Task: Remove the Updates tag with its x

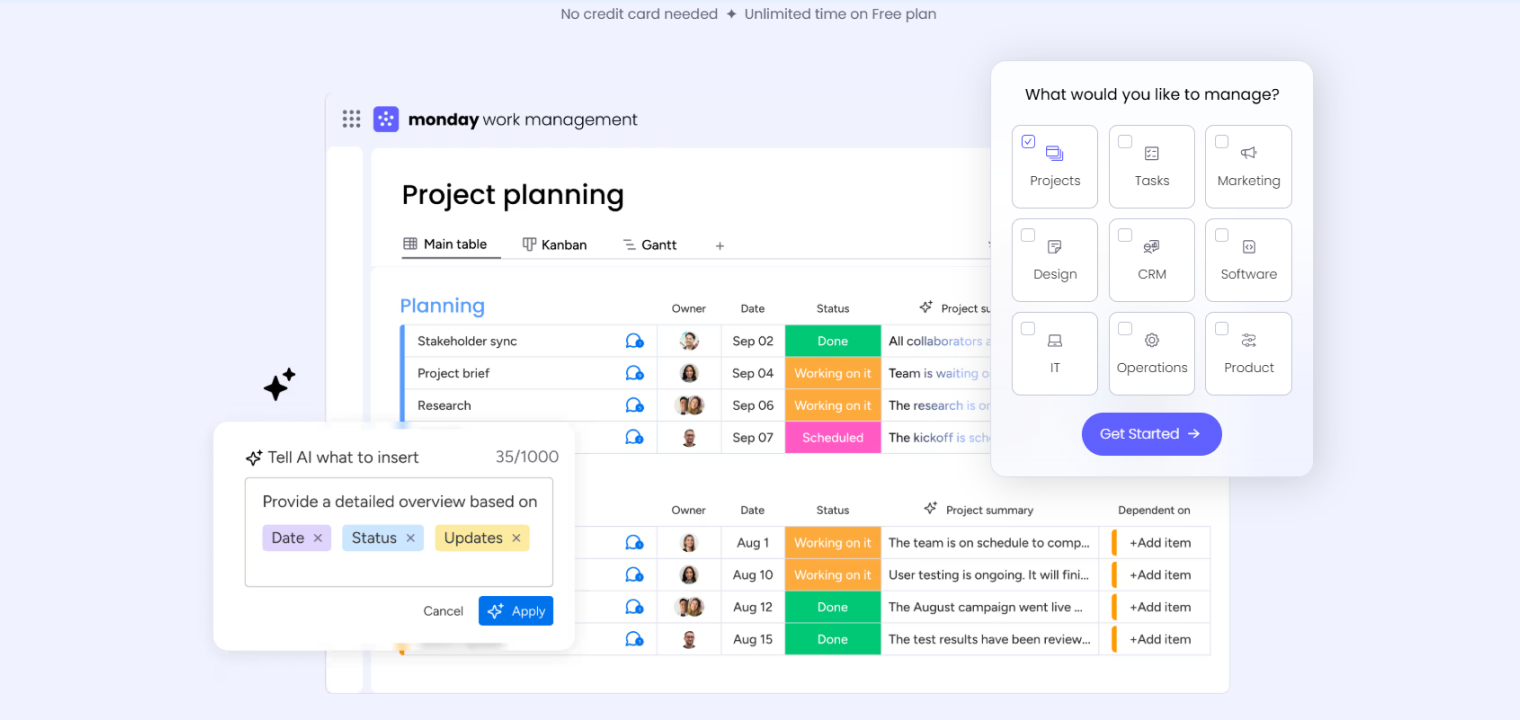Action: click(x=516, y=538)
